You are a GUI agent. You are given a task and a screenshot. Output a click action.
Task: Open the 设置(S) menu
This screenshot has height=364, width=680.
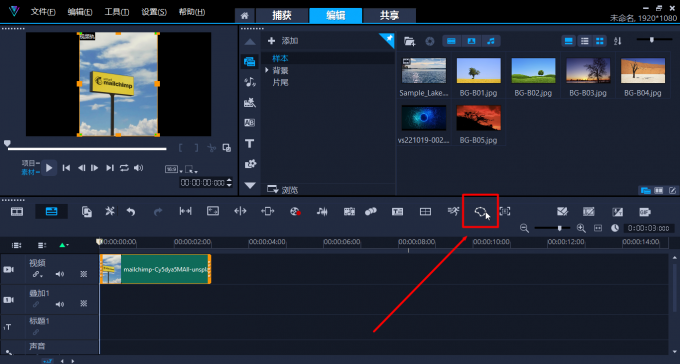tap(154, 12)
